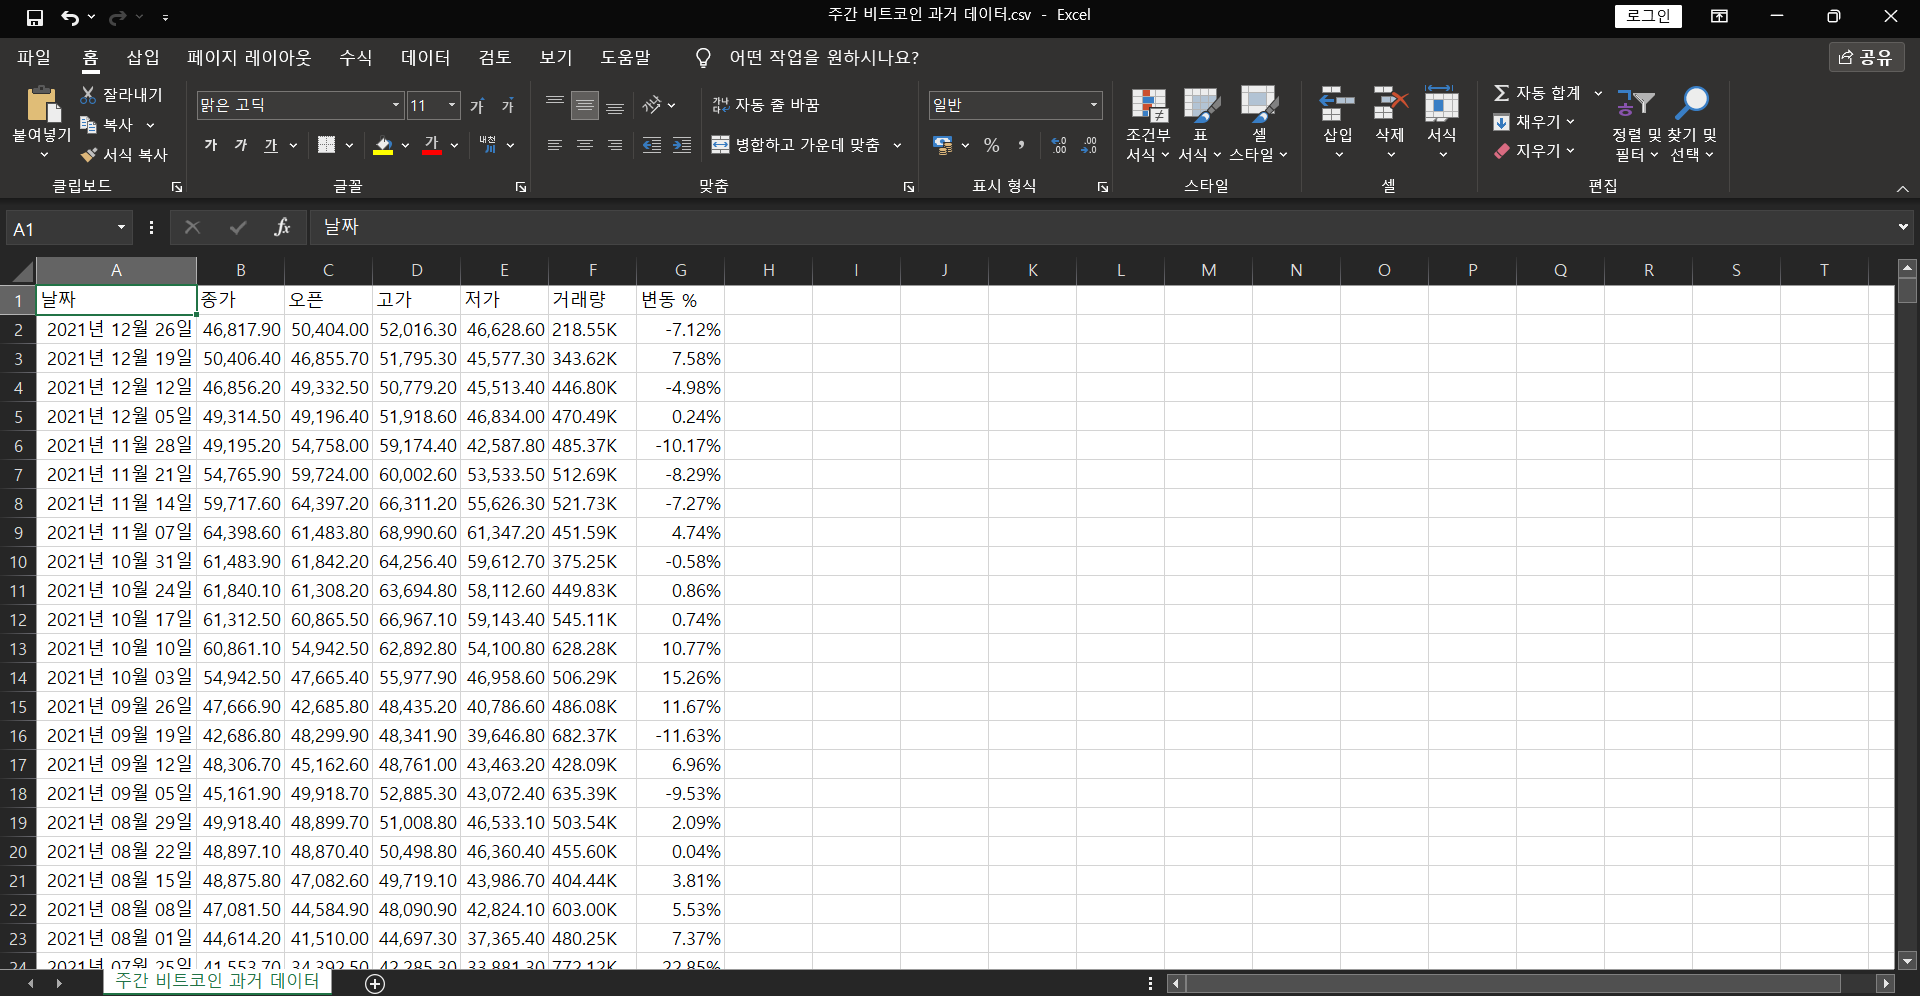The width and height of the screenshot is (1920, 996).
Task: Toggle Wrap Text (자동 줄 바꿈)
Action: click(x=766, y=105)
